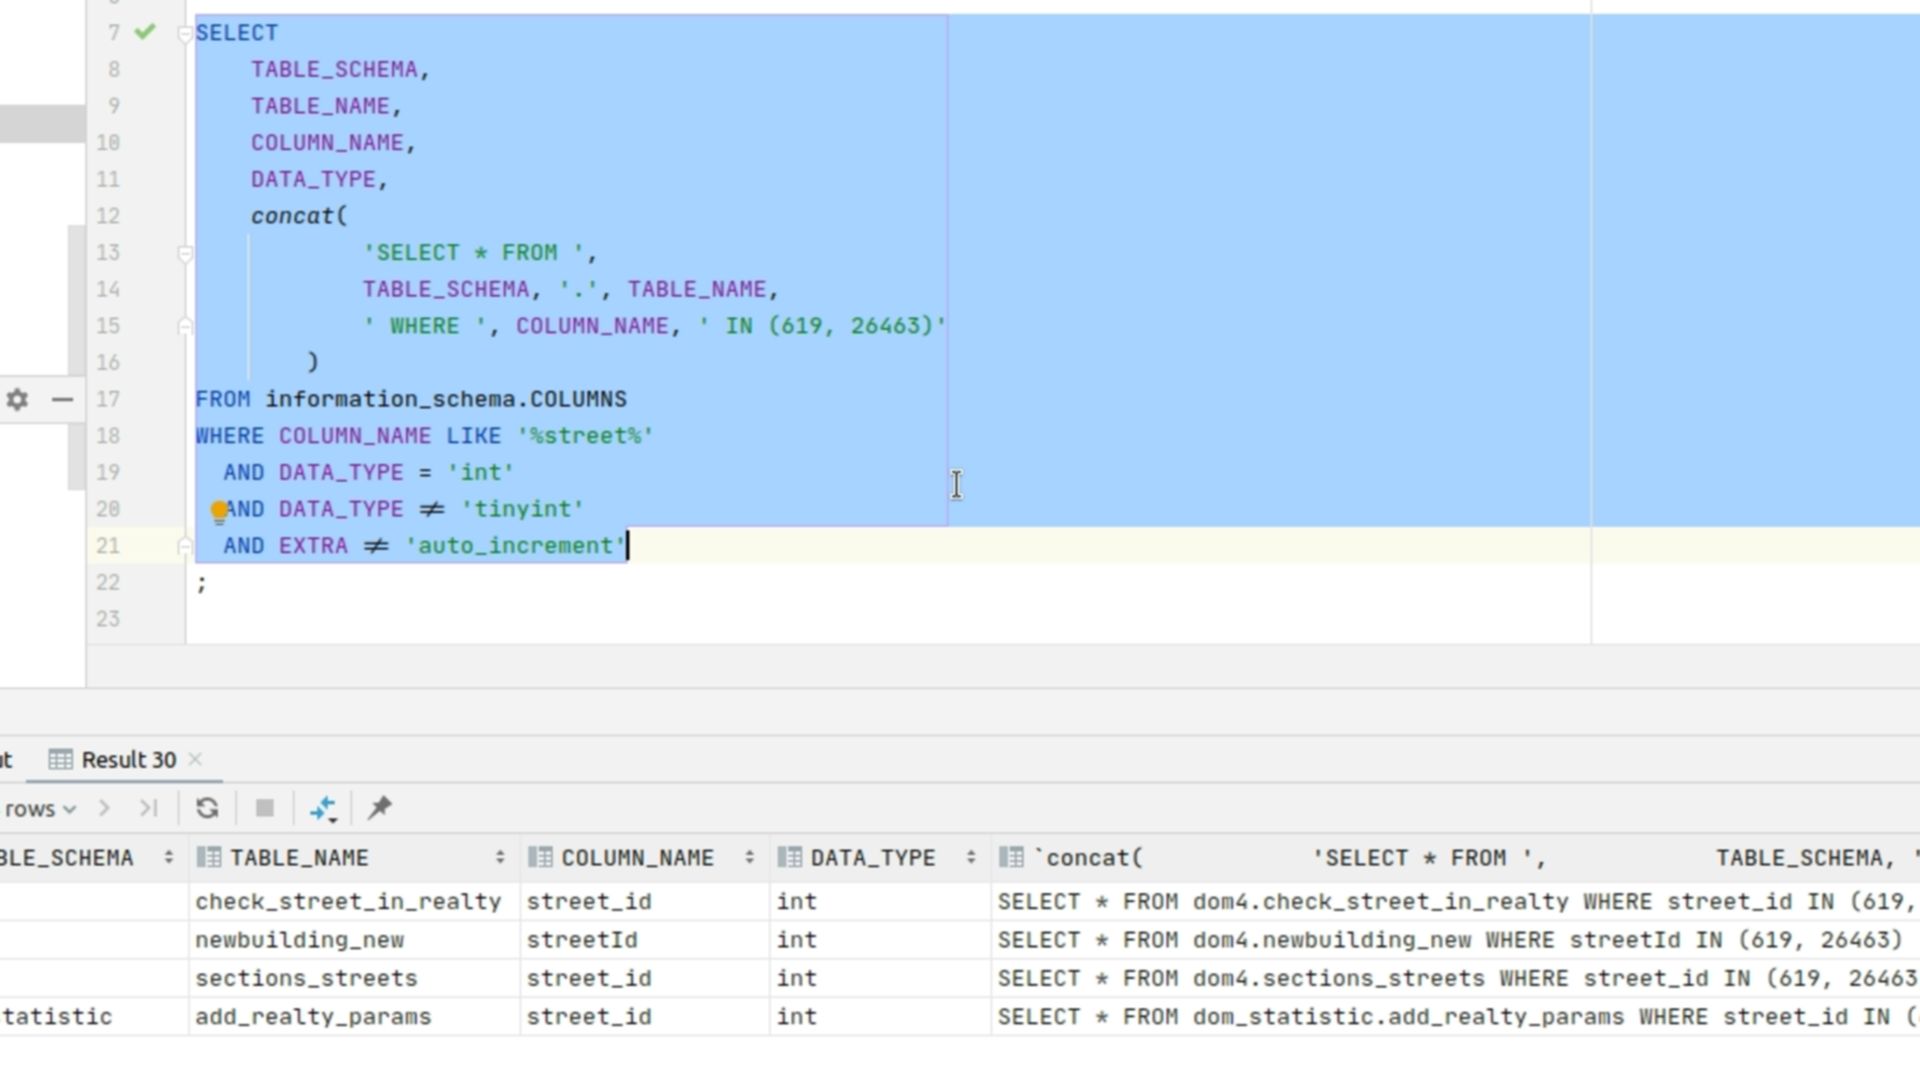Image resolution: width=1920 pixels, height=1080 pixels.
Task: Click the fold end marker on line 15
Action: 184,326
